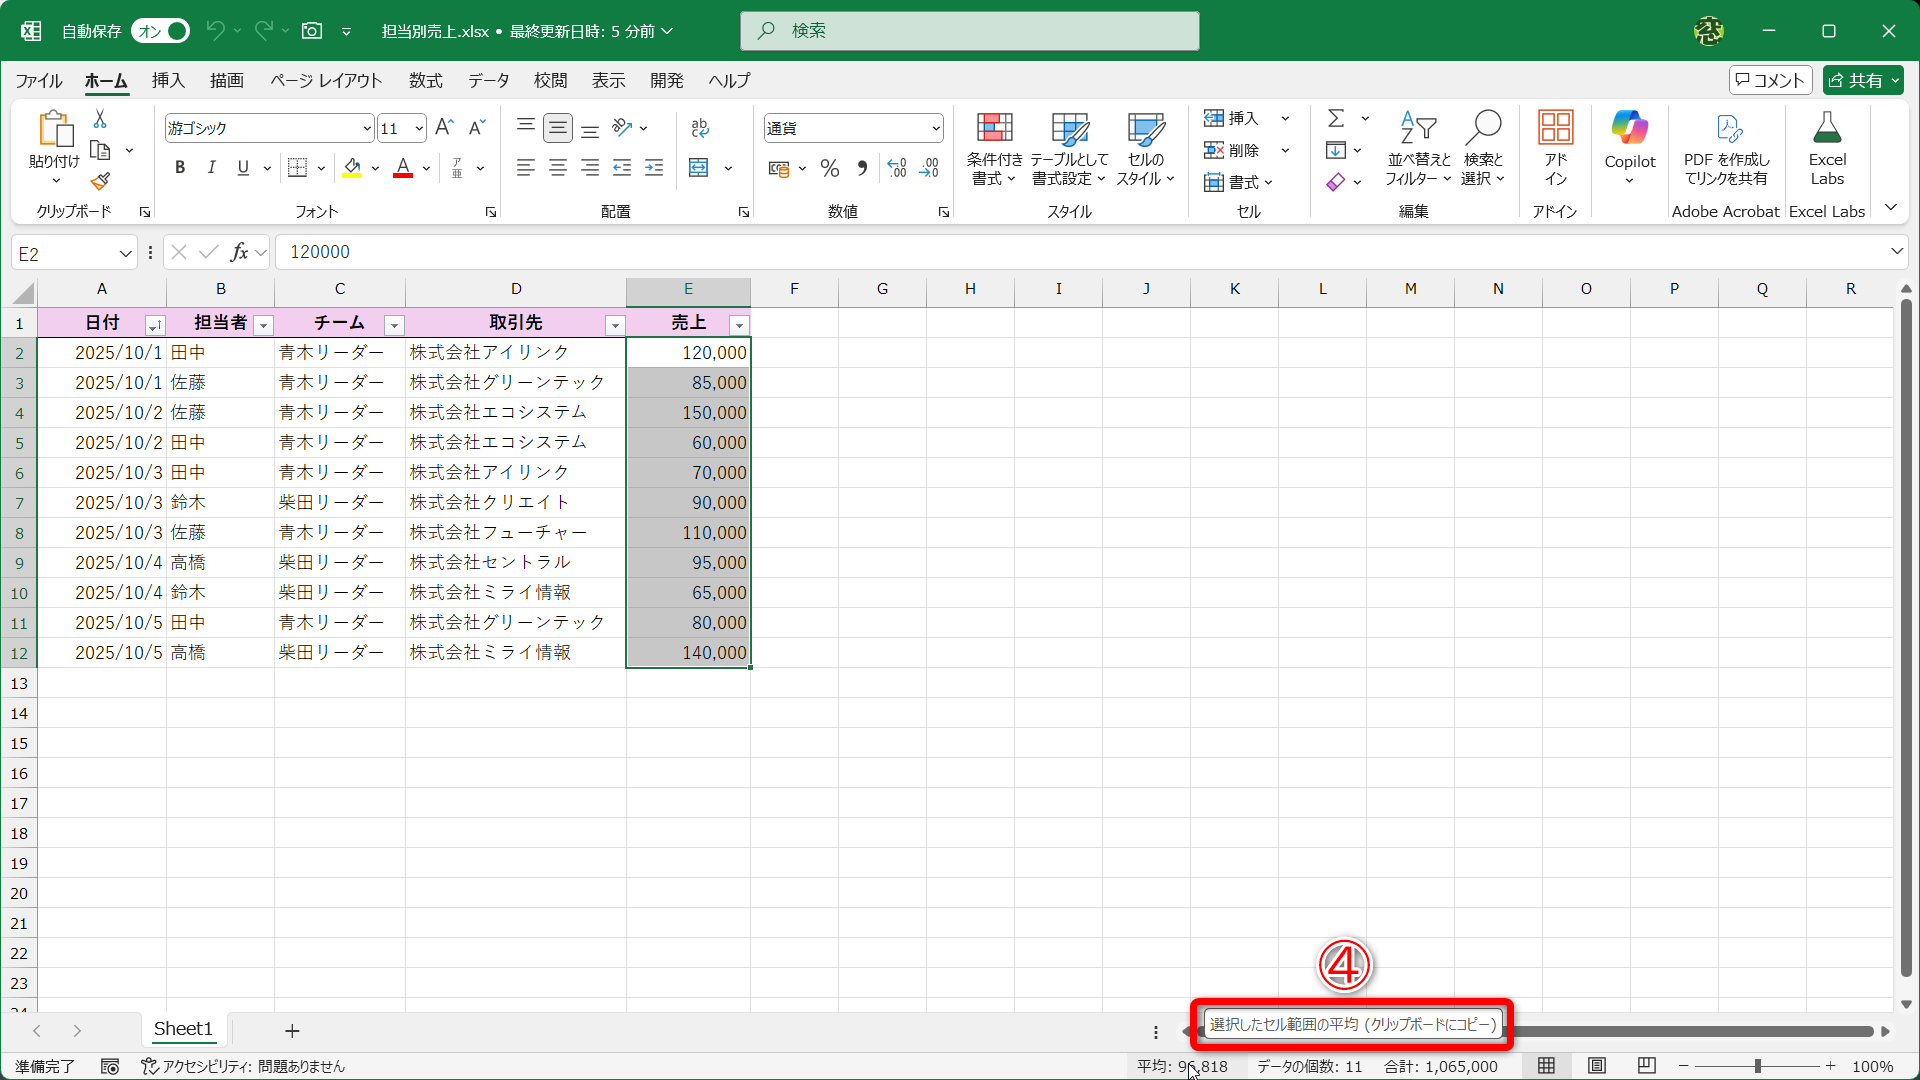
Task: Copy average by clicking 平均: 96,818 in status bar
Action: pyautogui.click(x=1182, y=1066)
